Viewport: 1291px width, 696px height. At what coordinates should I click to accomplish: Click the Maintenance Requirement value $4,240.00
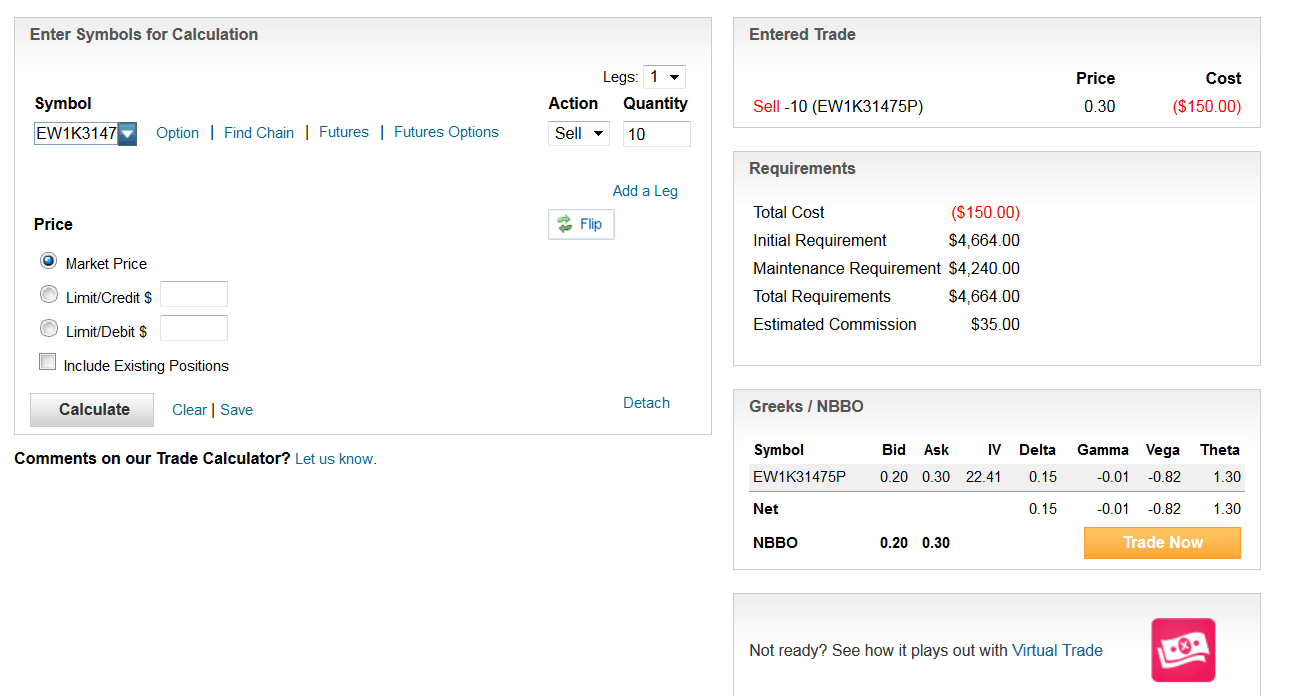(x=984, y=268)
